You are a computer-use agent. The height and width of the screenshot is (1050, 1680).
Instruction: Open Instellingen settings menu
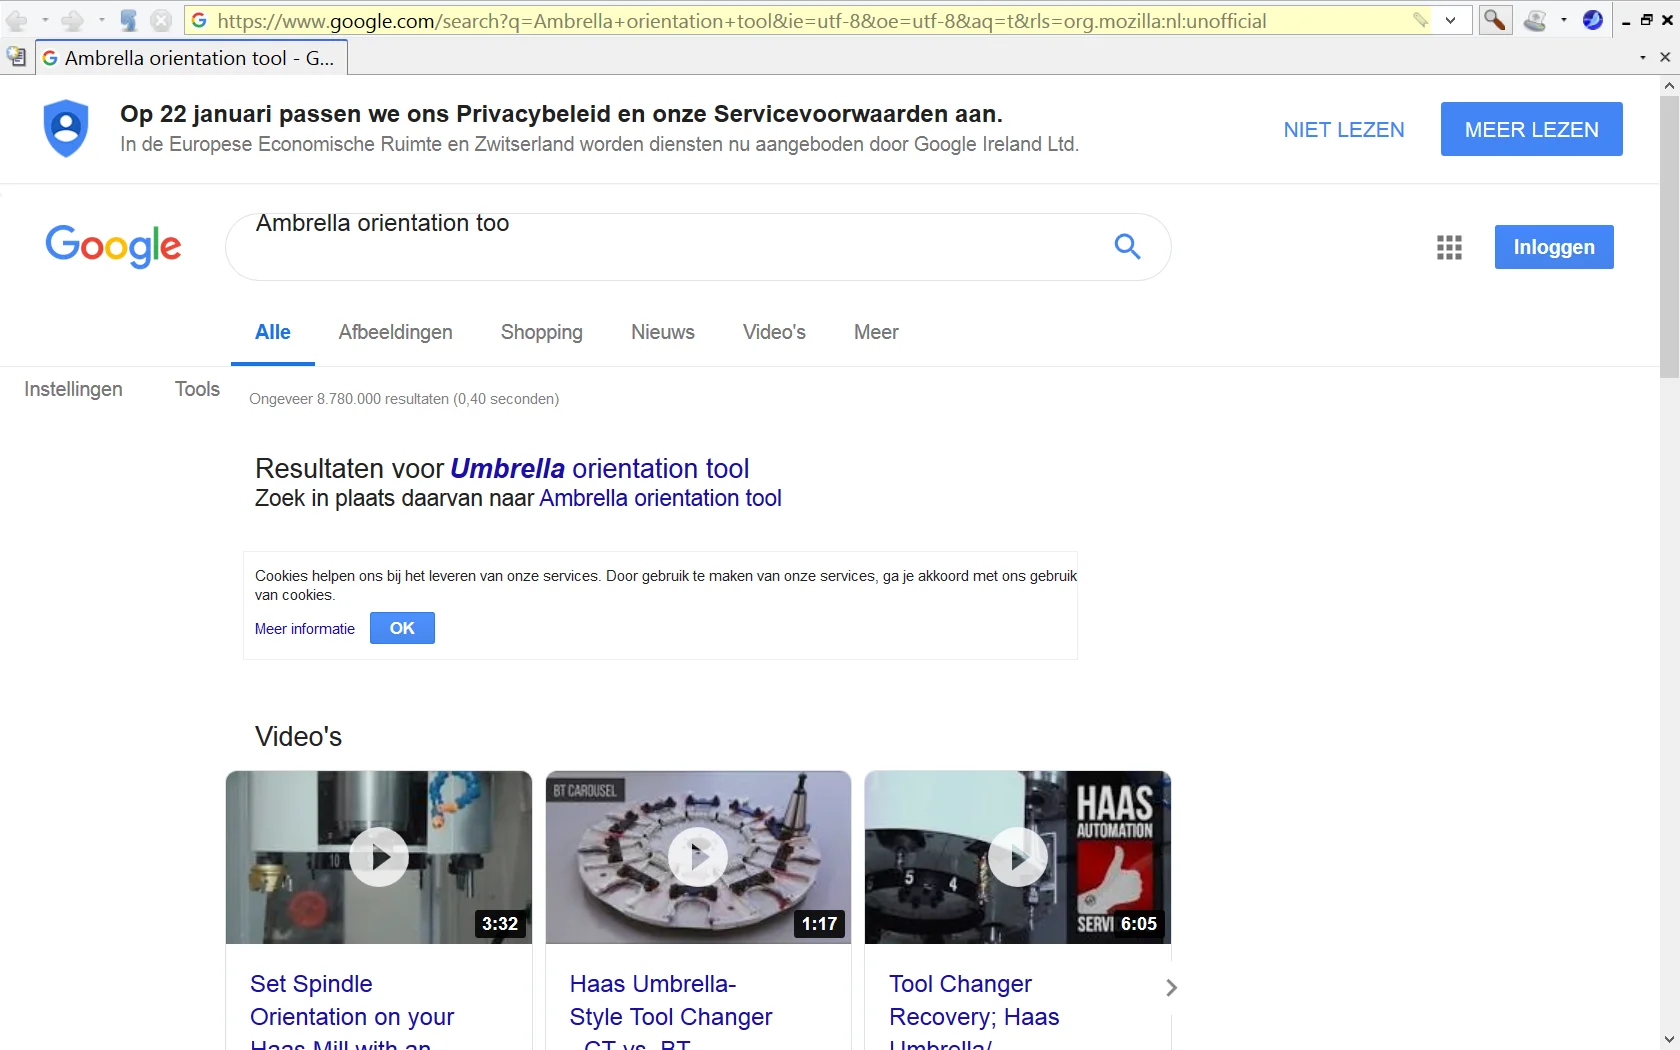click(73, 389)
